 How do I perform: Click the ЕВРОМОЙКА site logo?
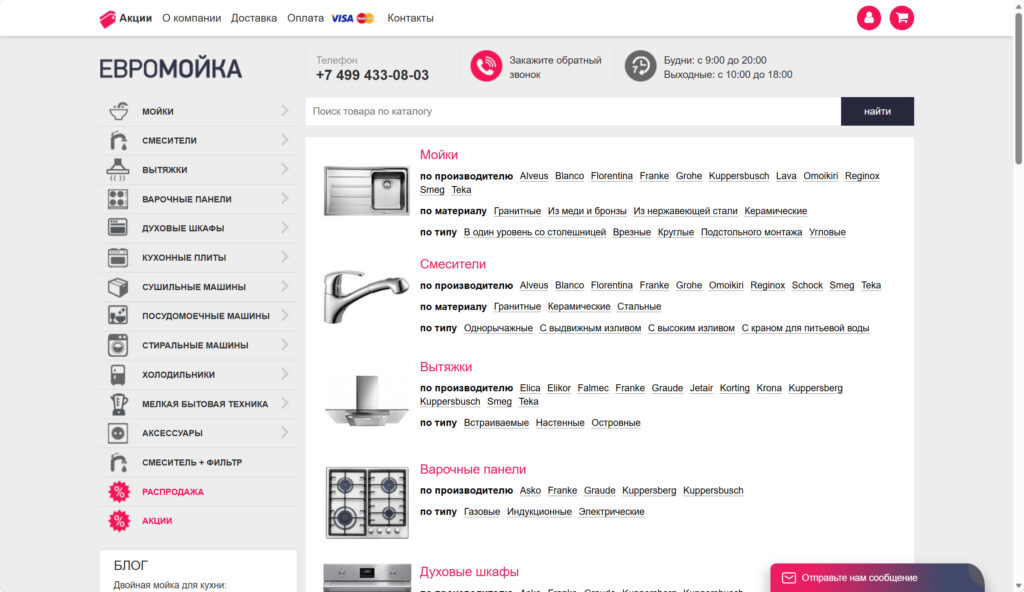click(x=170, y=69)
